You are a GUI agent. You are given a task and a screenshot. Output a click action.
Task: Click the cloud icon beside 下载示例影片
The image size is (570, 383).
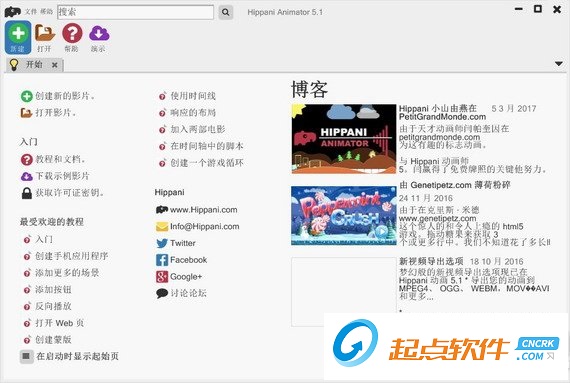pos(27,176)
